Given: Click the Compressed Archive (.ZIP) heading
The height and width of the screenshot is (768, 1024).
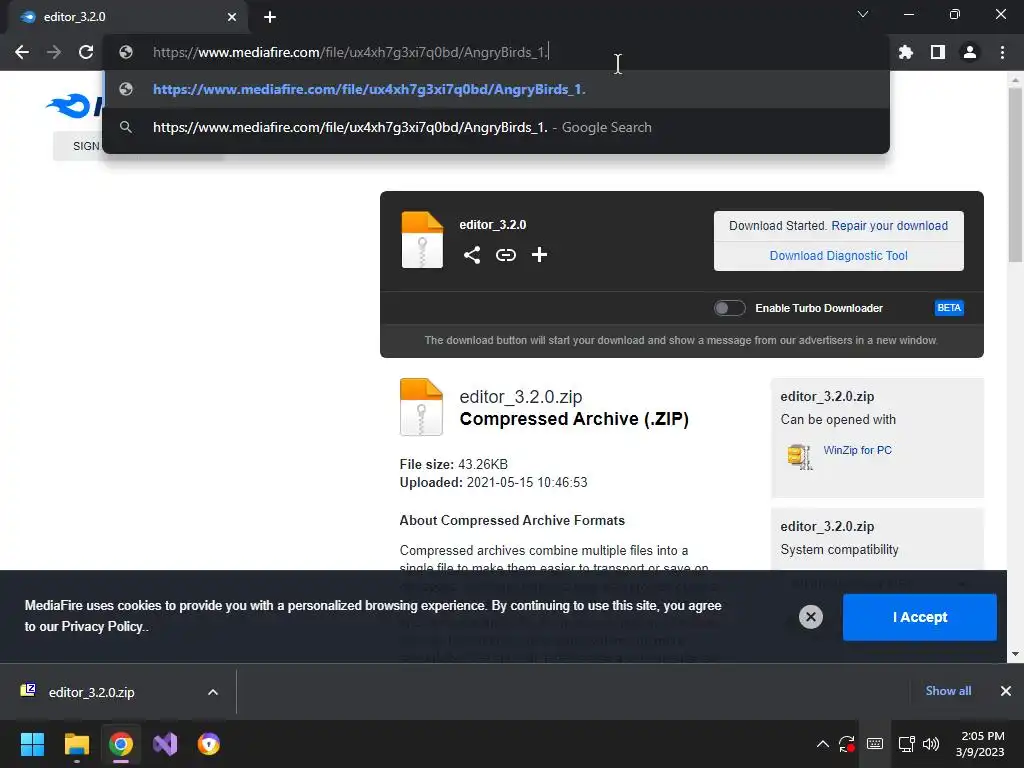Looking at the screenshot, I should pyautogui.click(x=574, y=419).
